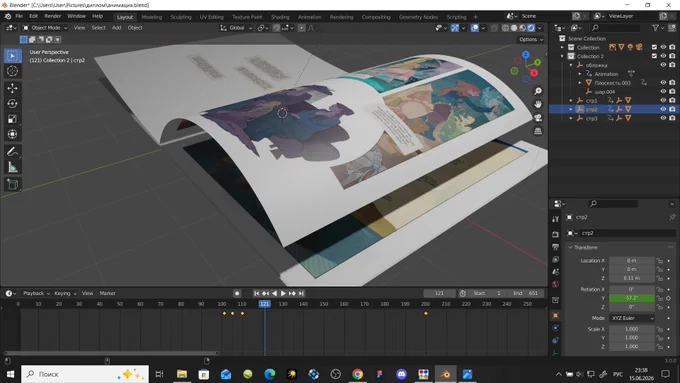Select the Measure tool
The image size is (680, 383).
(12, 167)
